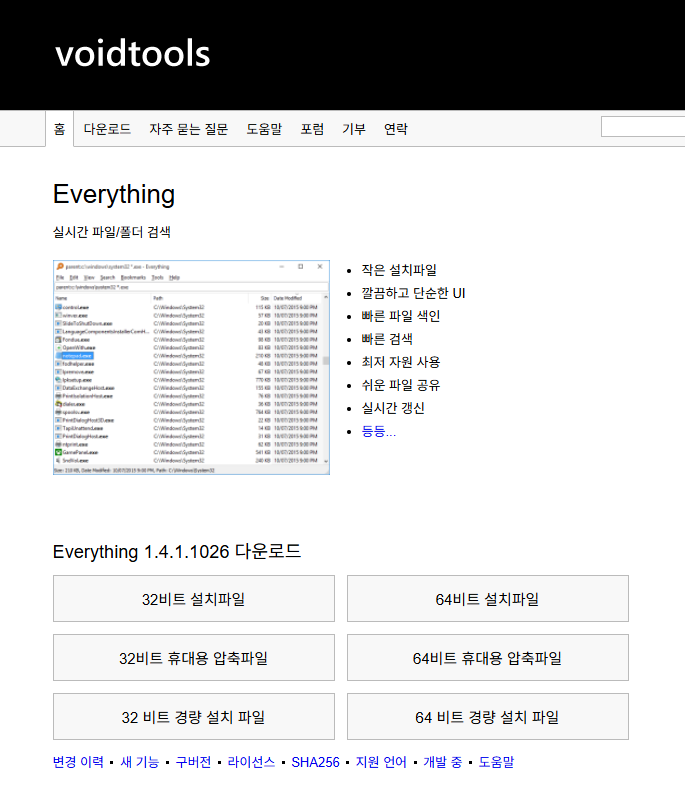Download 64 비트 경량 설치 파일

[x=488, y=717]
